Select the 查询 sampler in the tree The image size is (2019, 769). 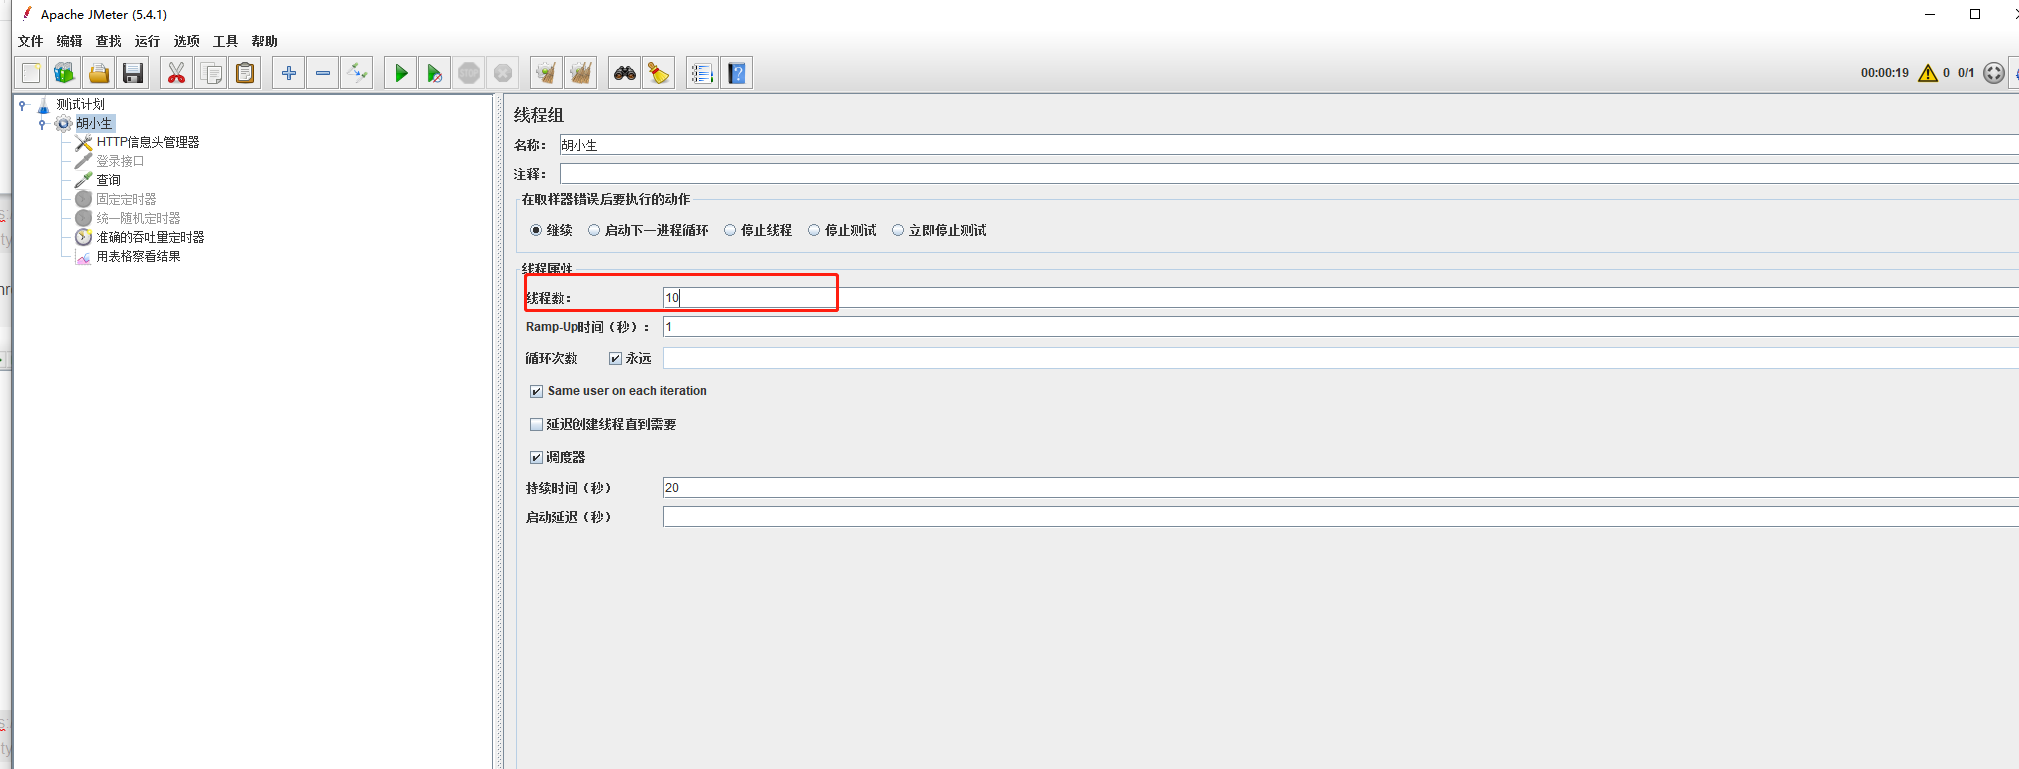click(x=108, y=180)
